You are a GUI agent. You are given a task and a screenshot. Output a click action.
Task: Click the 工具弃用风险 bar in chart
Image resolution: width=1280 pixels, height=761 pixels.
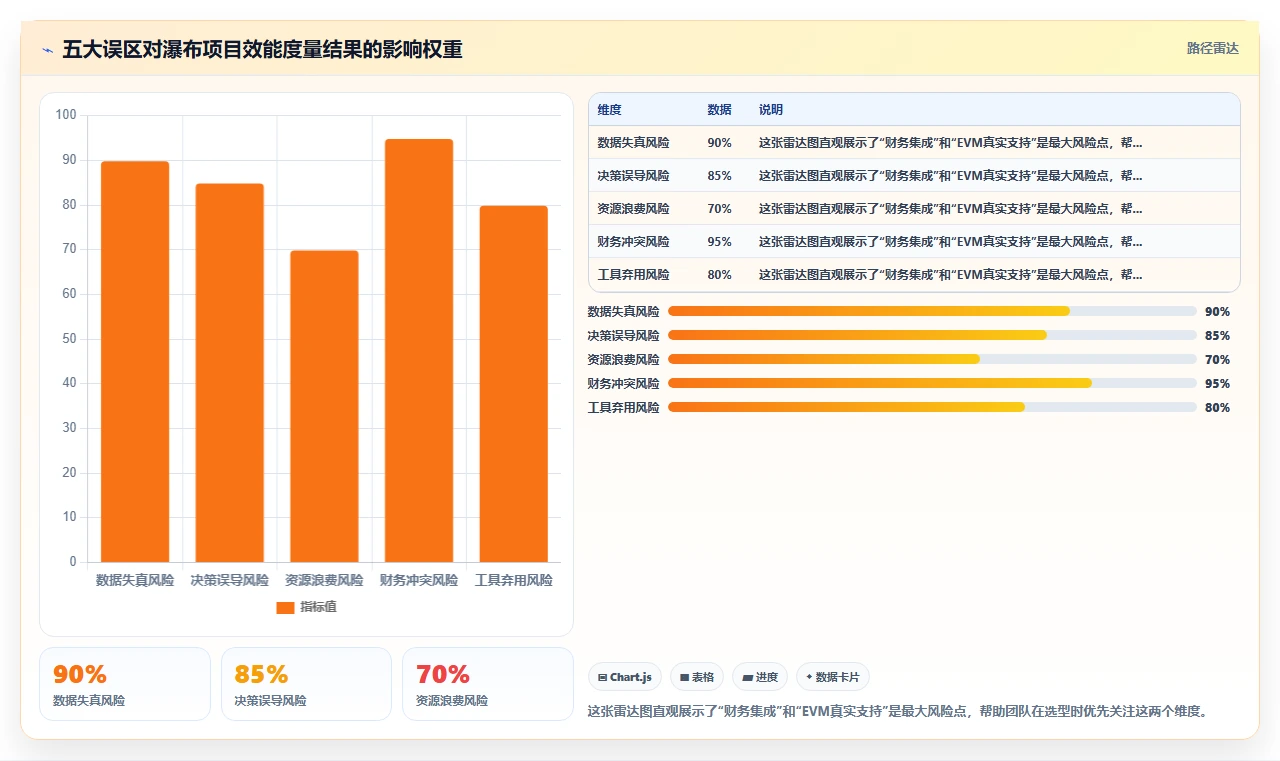coord(513,384)
